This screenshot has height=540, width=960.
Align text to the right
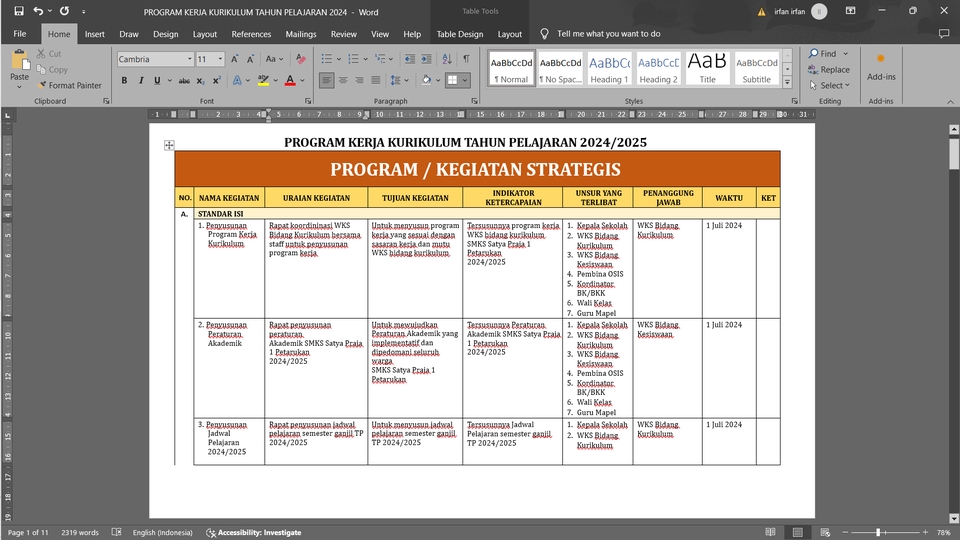click(359, 80)
